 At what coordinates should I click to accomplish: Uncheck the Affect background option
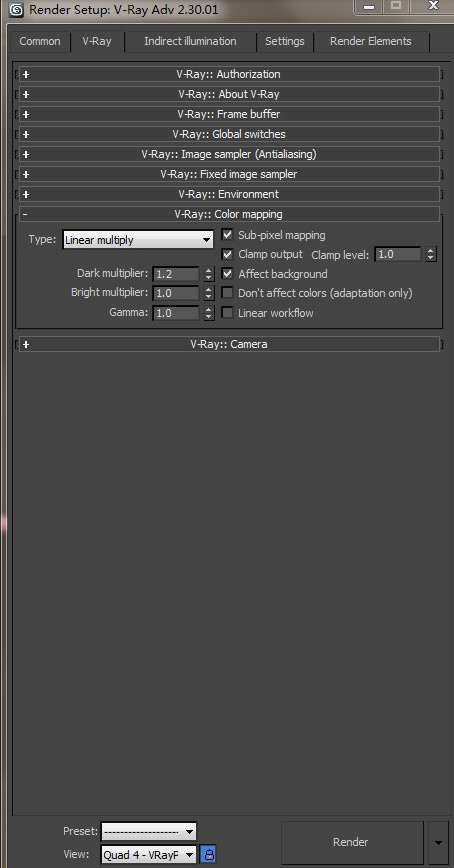point(227,273)
